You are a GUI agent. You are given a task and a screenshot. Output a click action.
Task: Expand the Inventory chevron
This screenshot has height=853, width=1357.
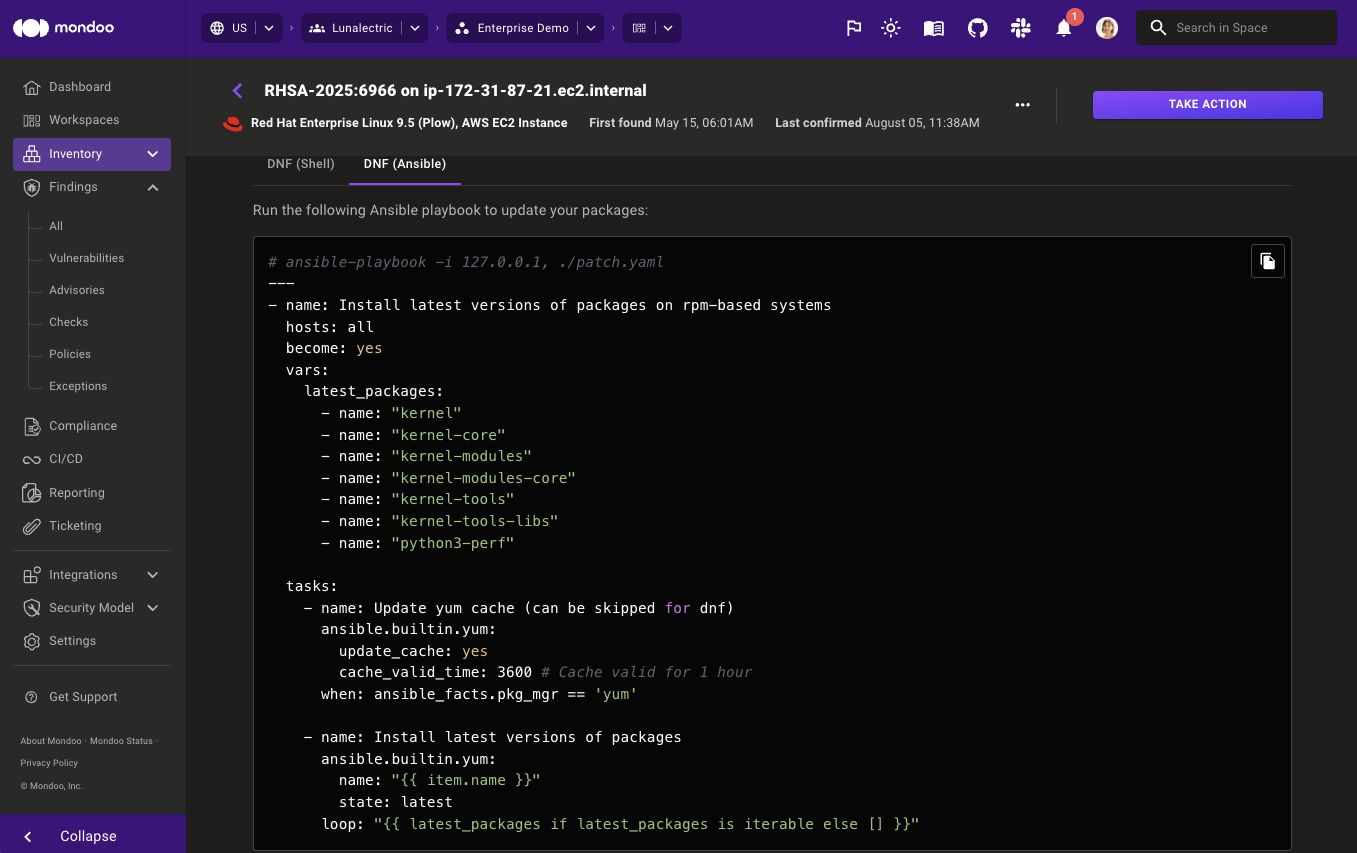point(153,154)
